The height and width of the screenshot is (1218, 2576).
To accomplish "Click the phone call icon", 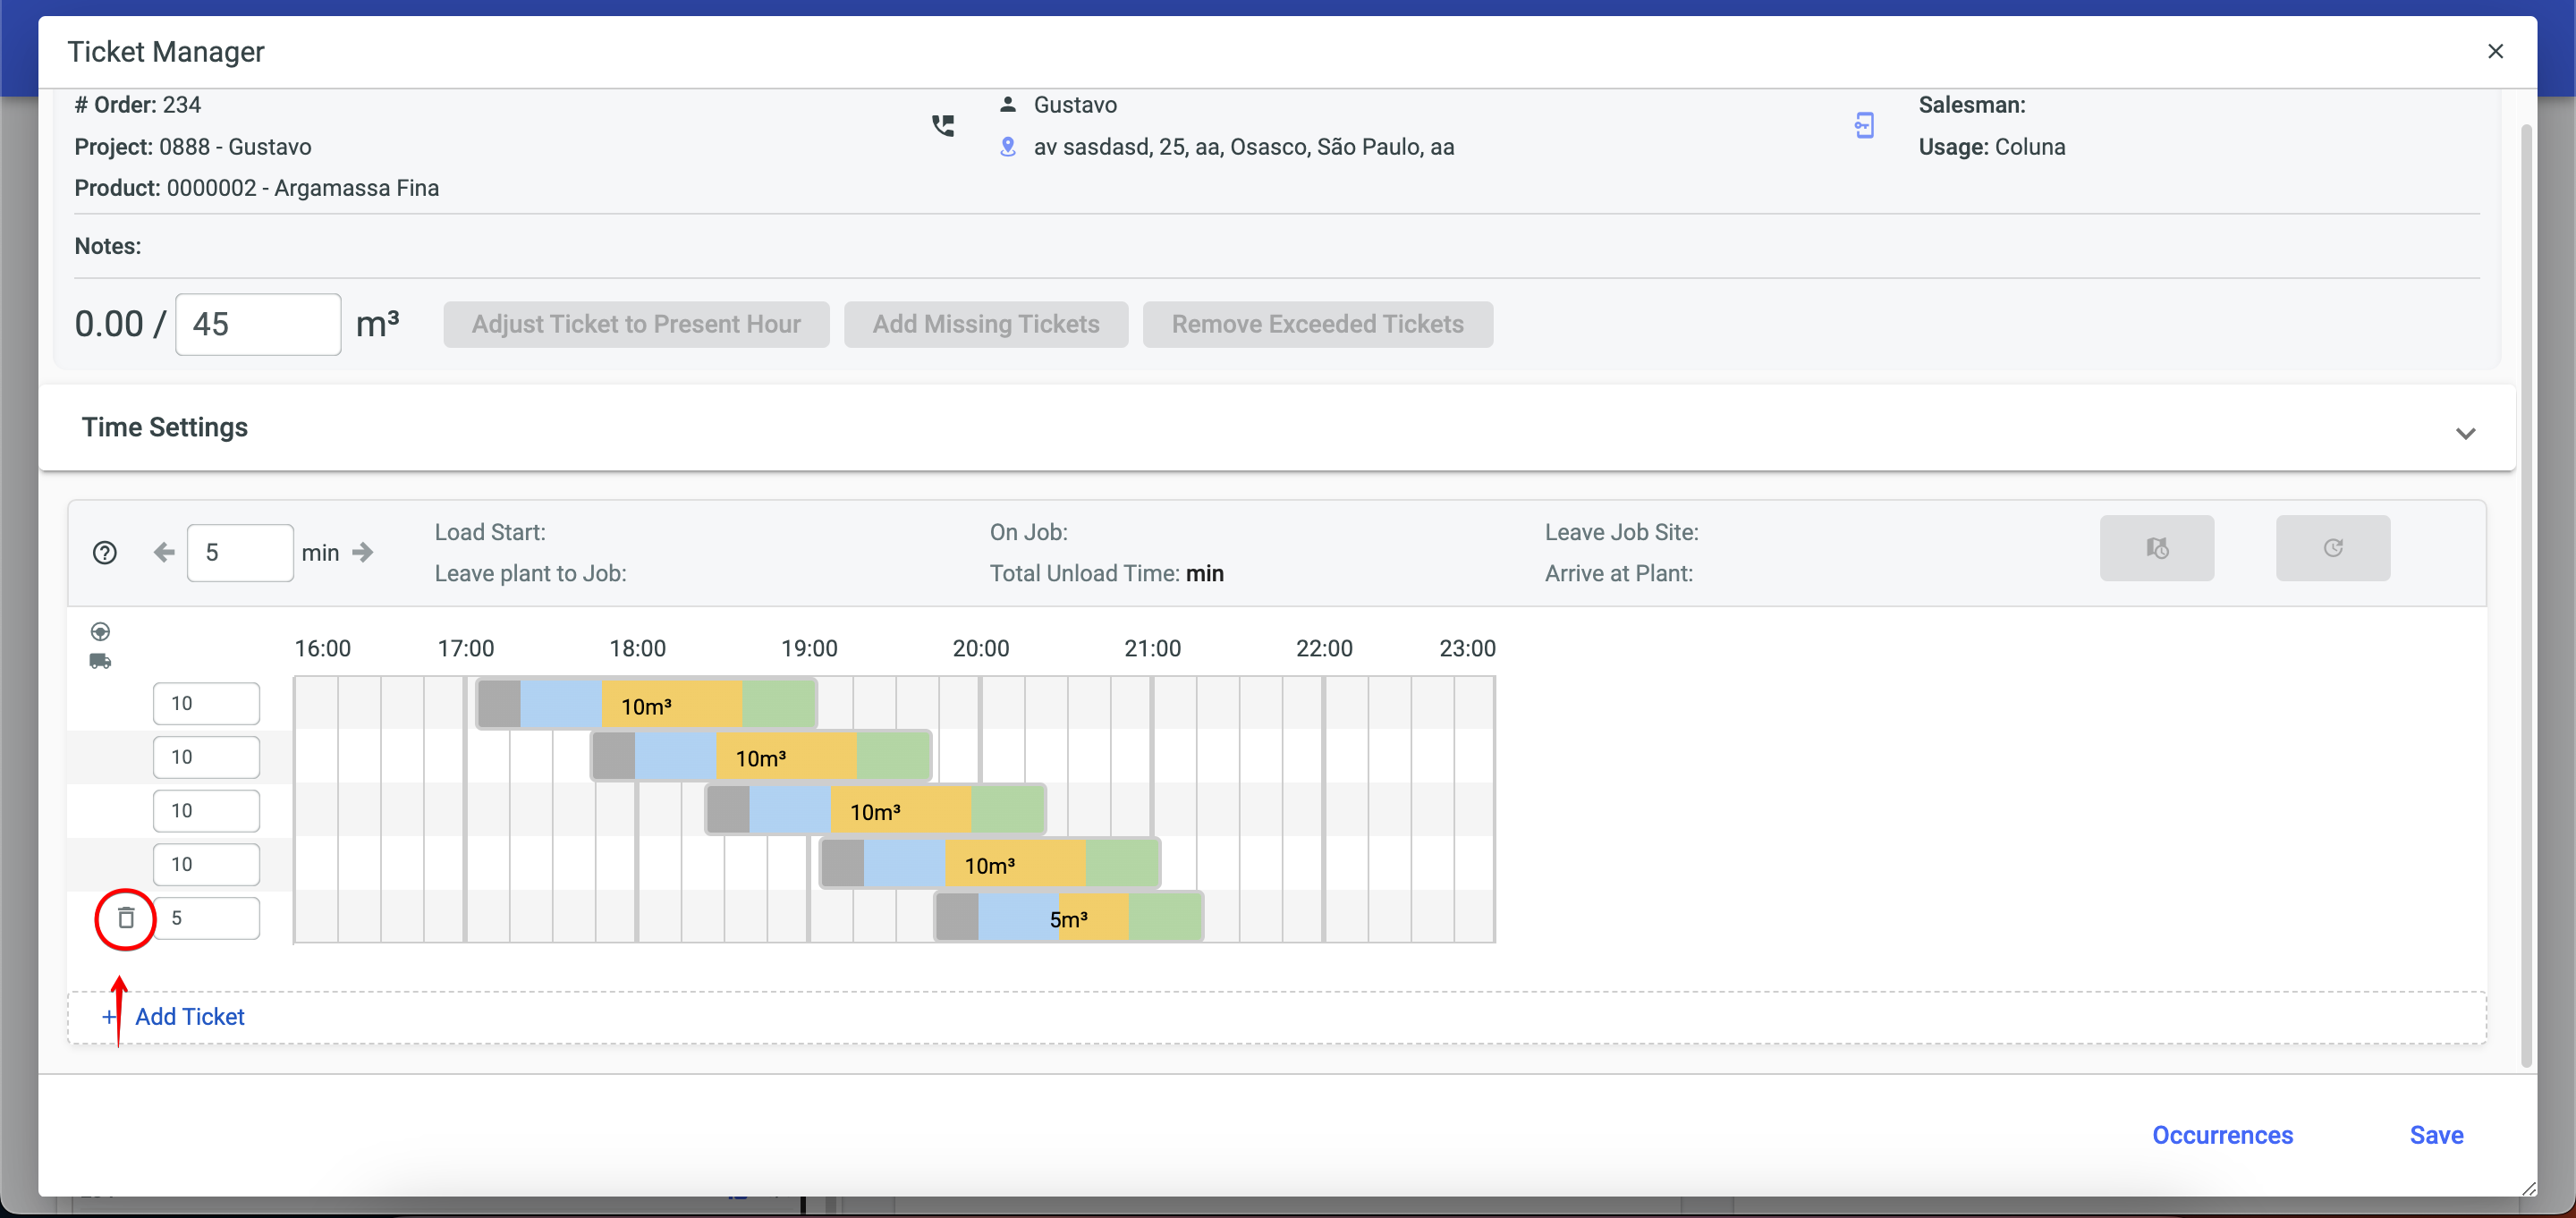I will [943, 125].
